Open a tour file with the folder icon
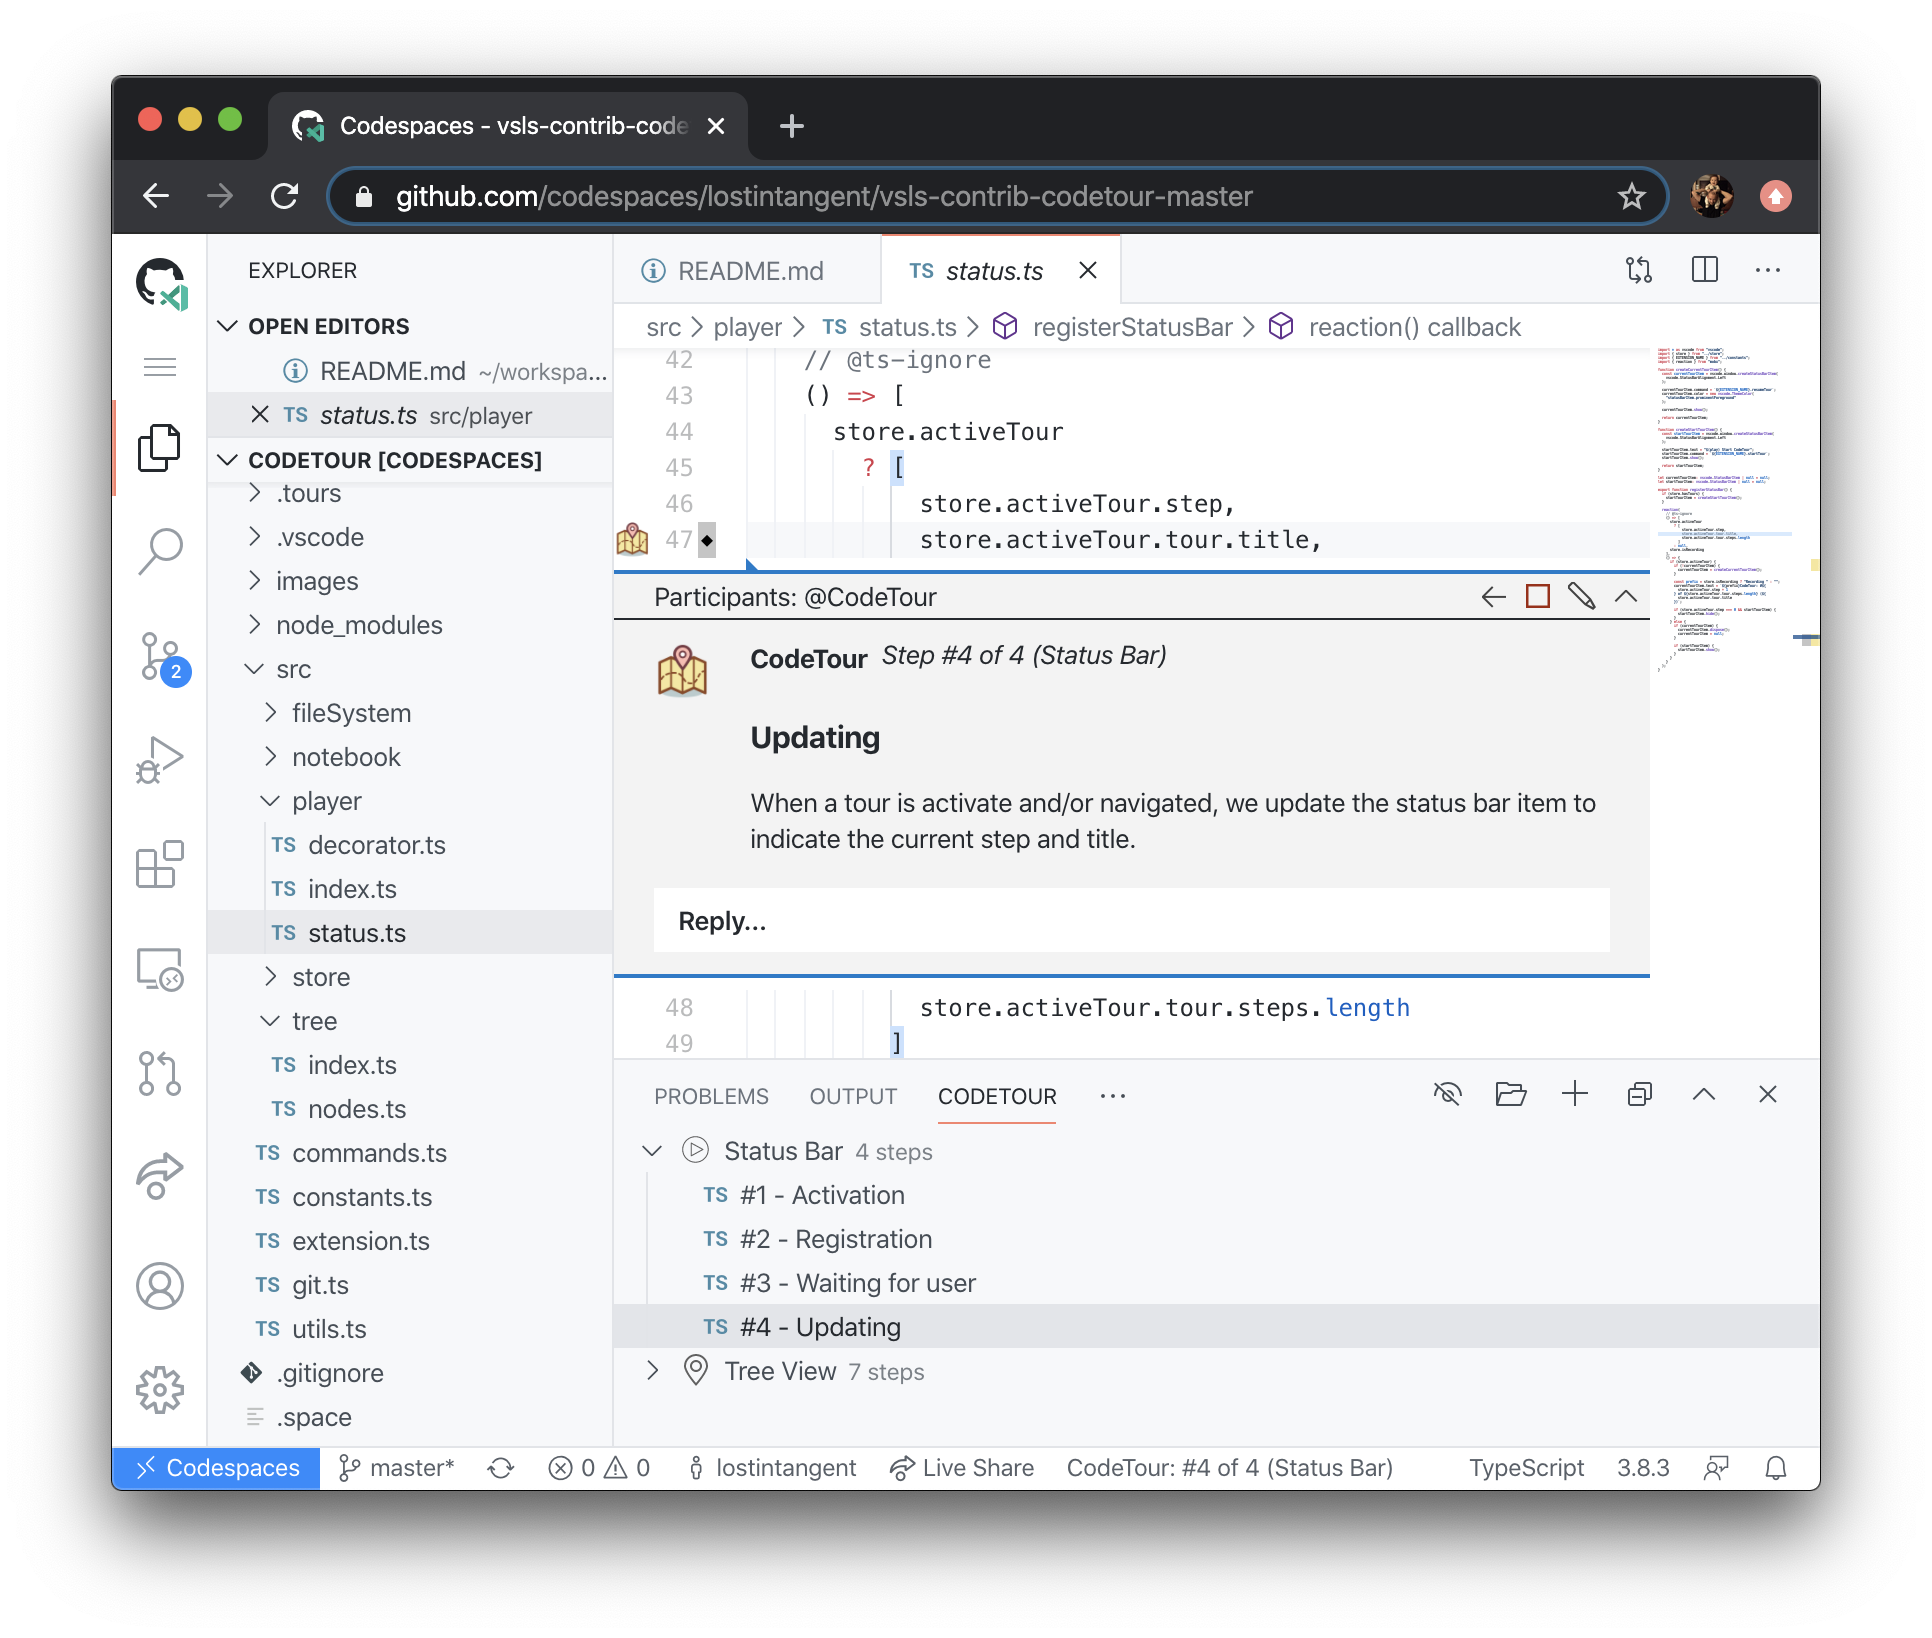Screen dimensions: 1932x1638 (x=1510, y=1094)
